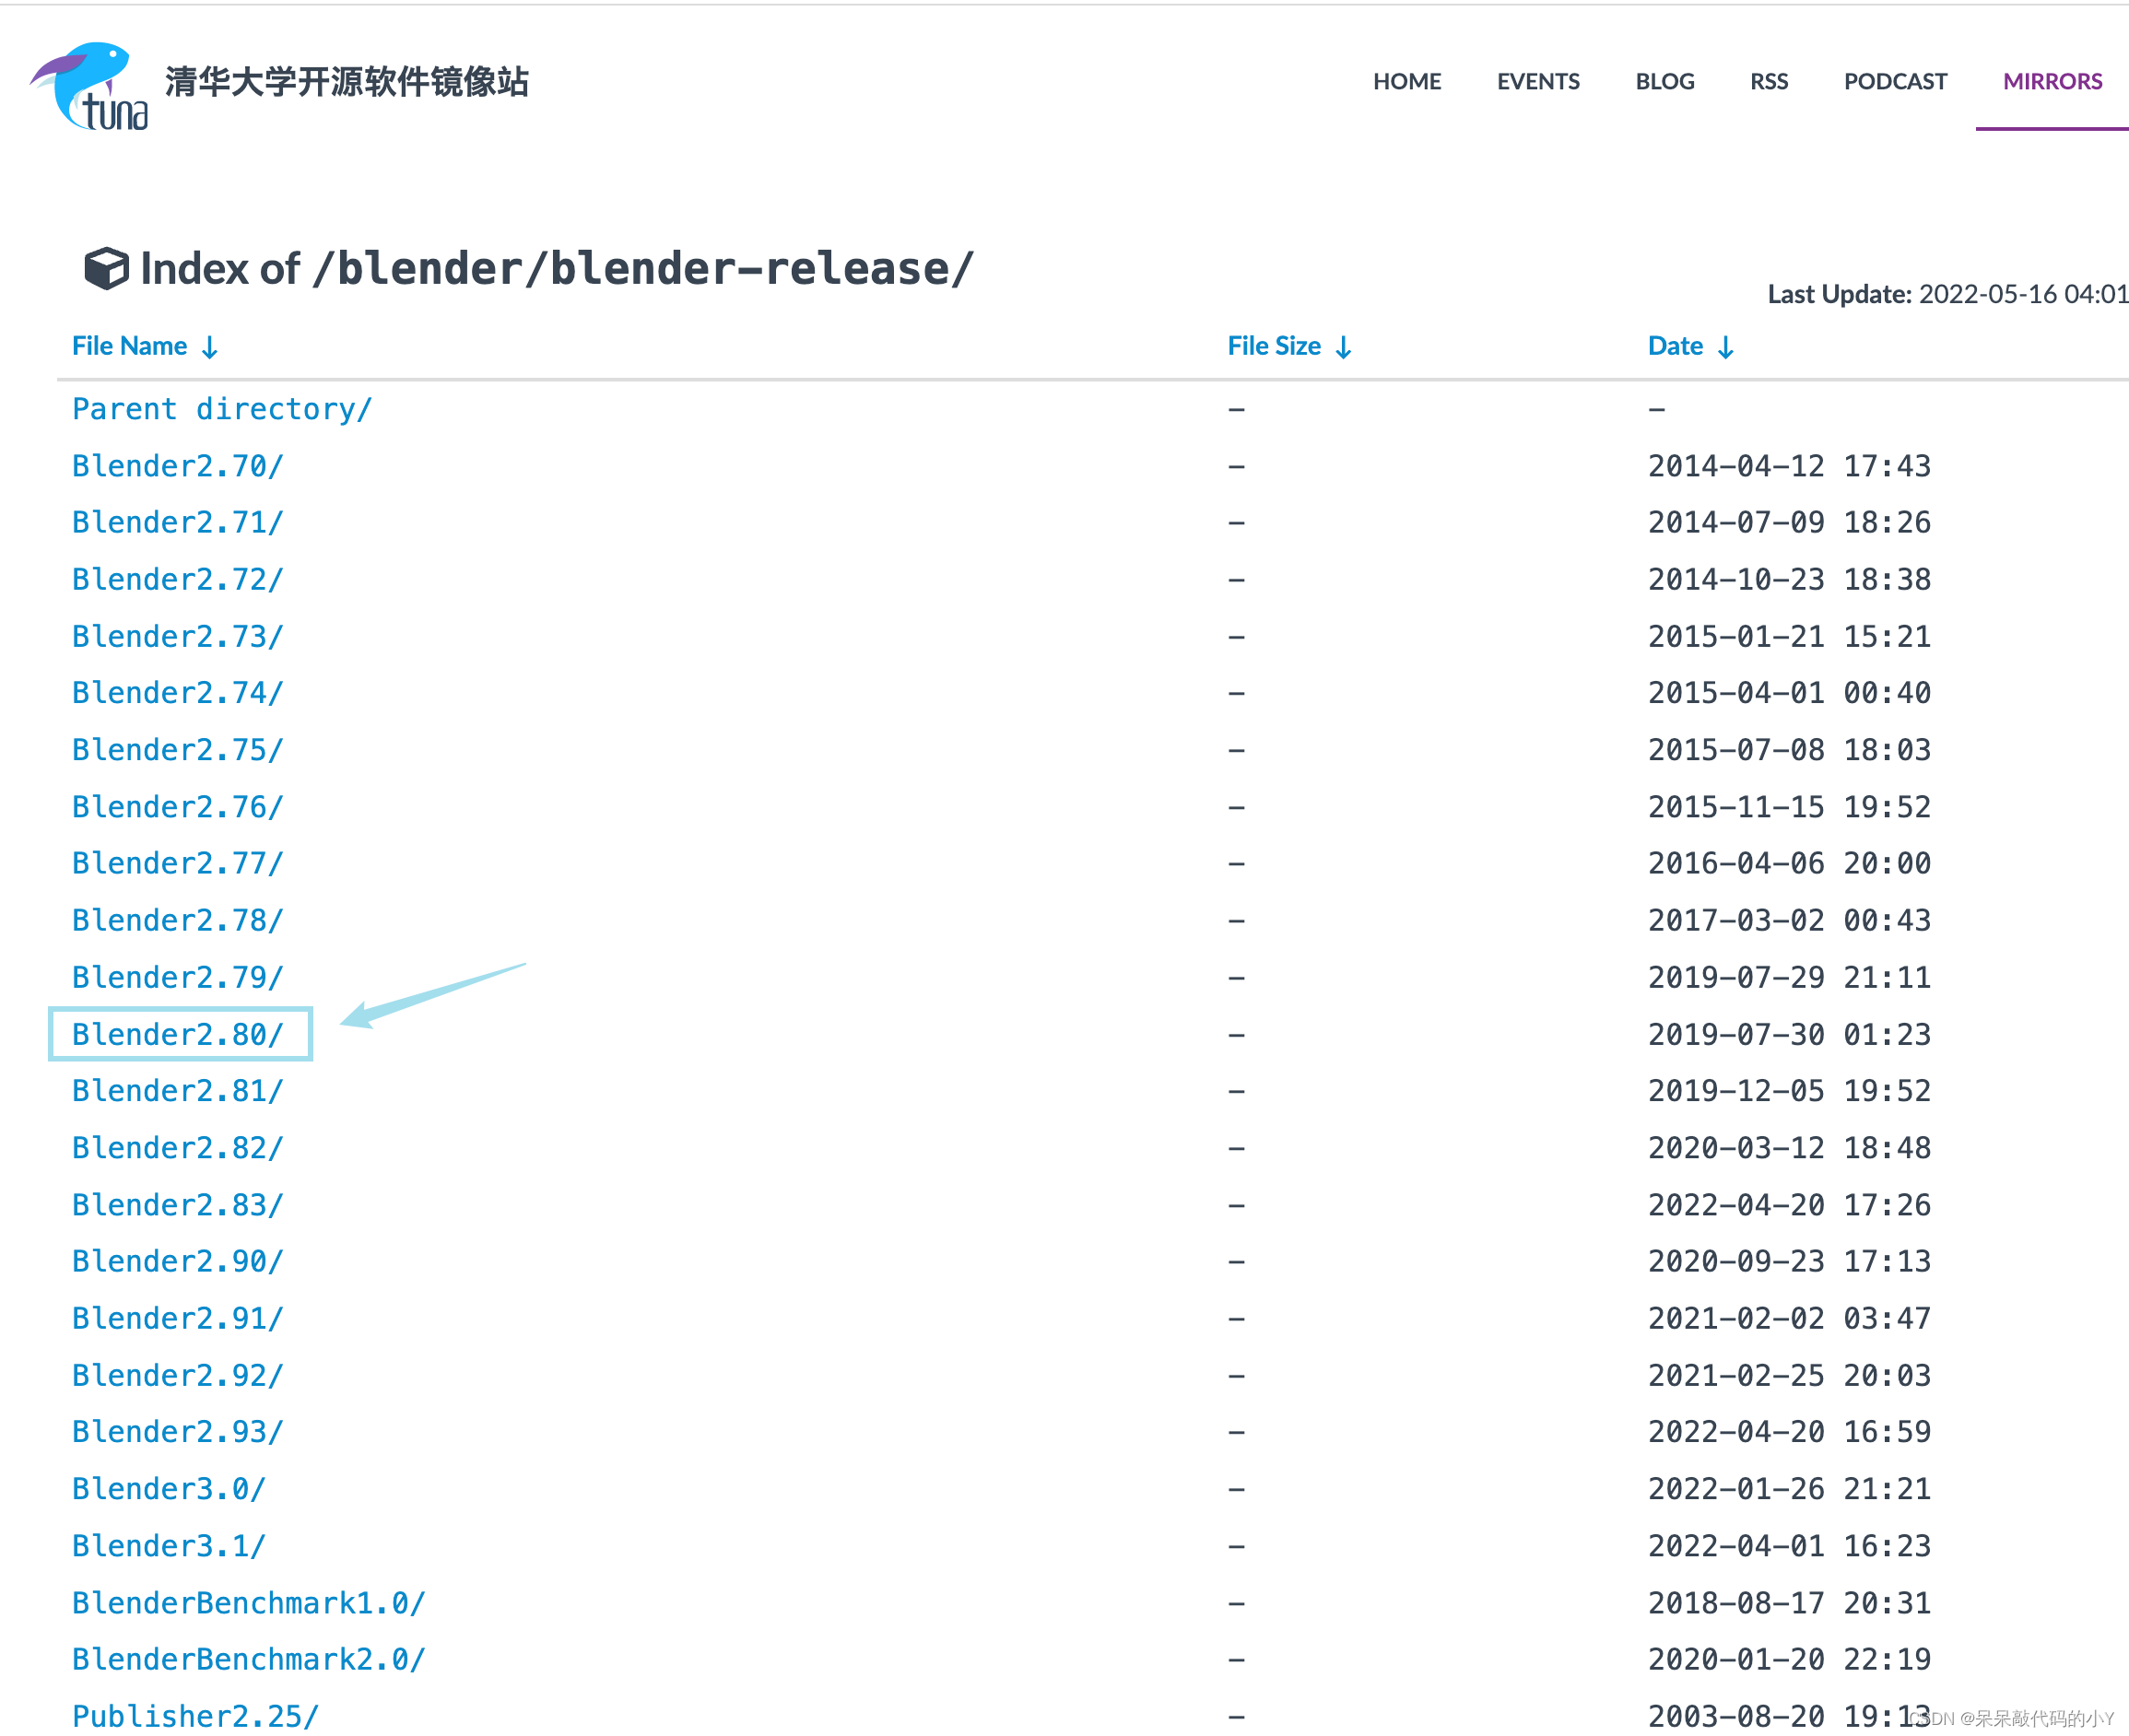Image resolution: width=2129 pixels, height=1736 pixels.
Task: Sort by the File Size column header
Action: click(x=1290, y=346)
